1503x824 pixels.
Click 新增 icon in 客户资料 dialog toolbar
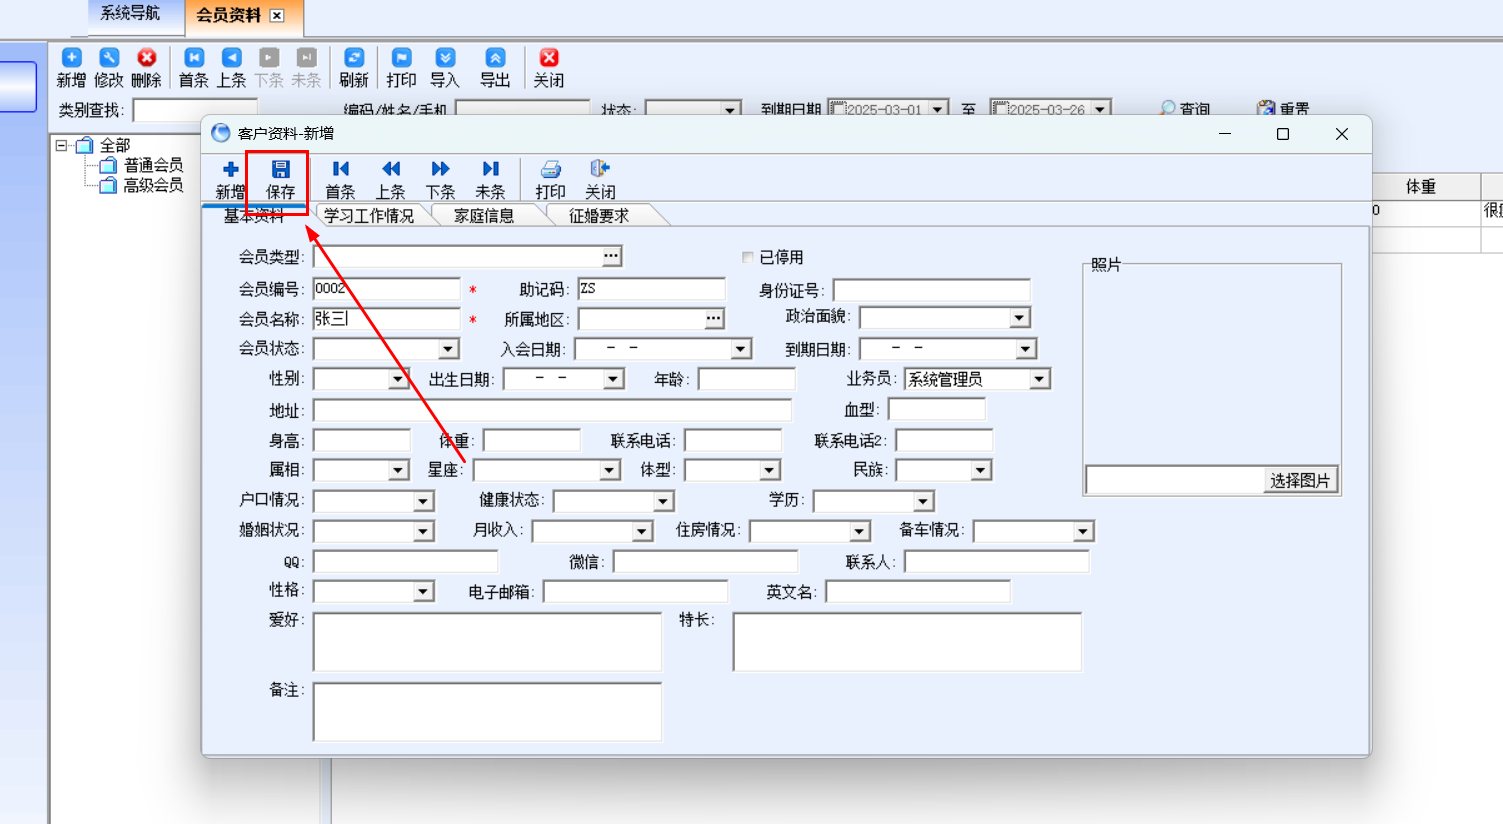click(x=230, y=169)
